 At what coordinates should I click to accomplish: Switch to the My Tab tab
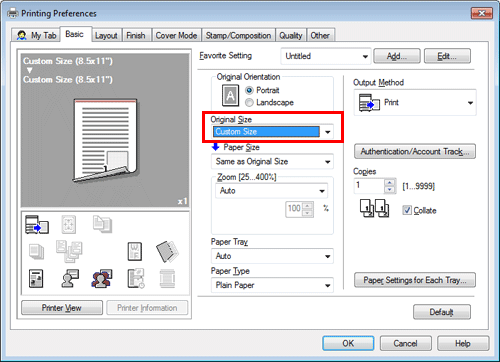click(36, 35)
